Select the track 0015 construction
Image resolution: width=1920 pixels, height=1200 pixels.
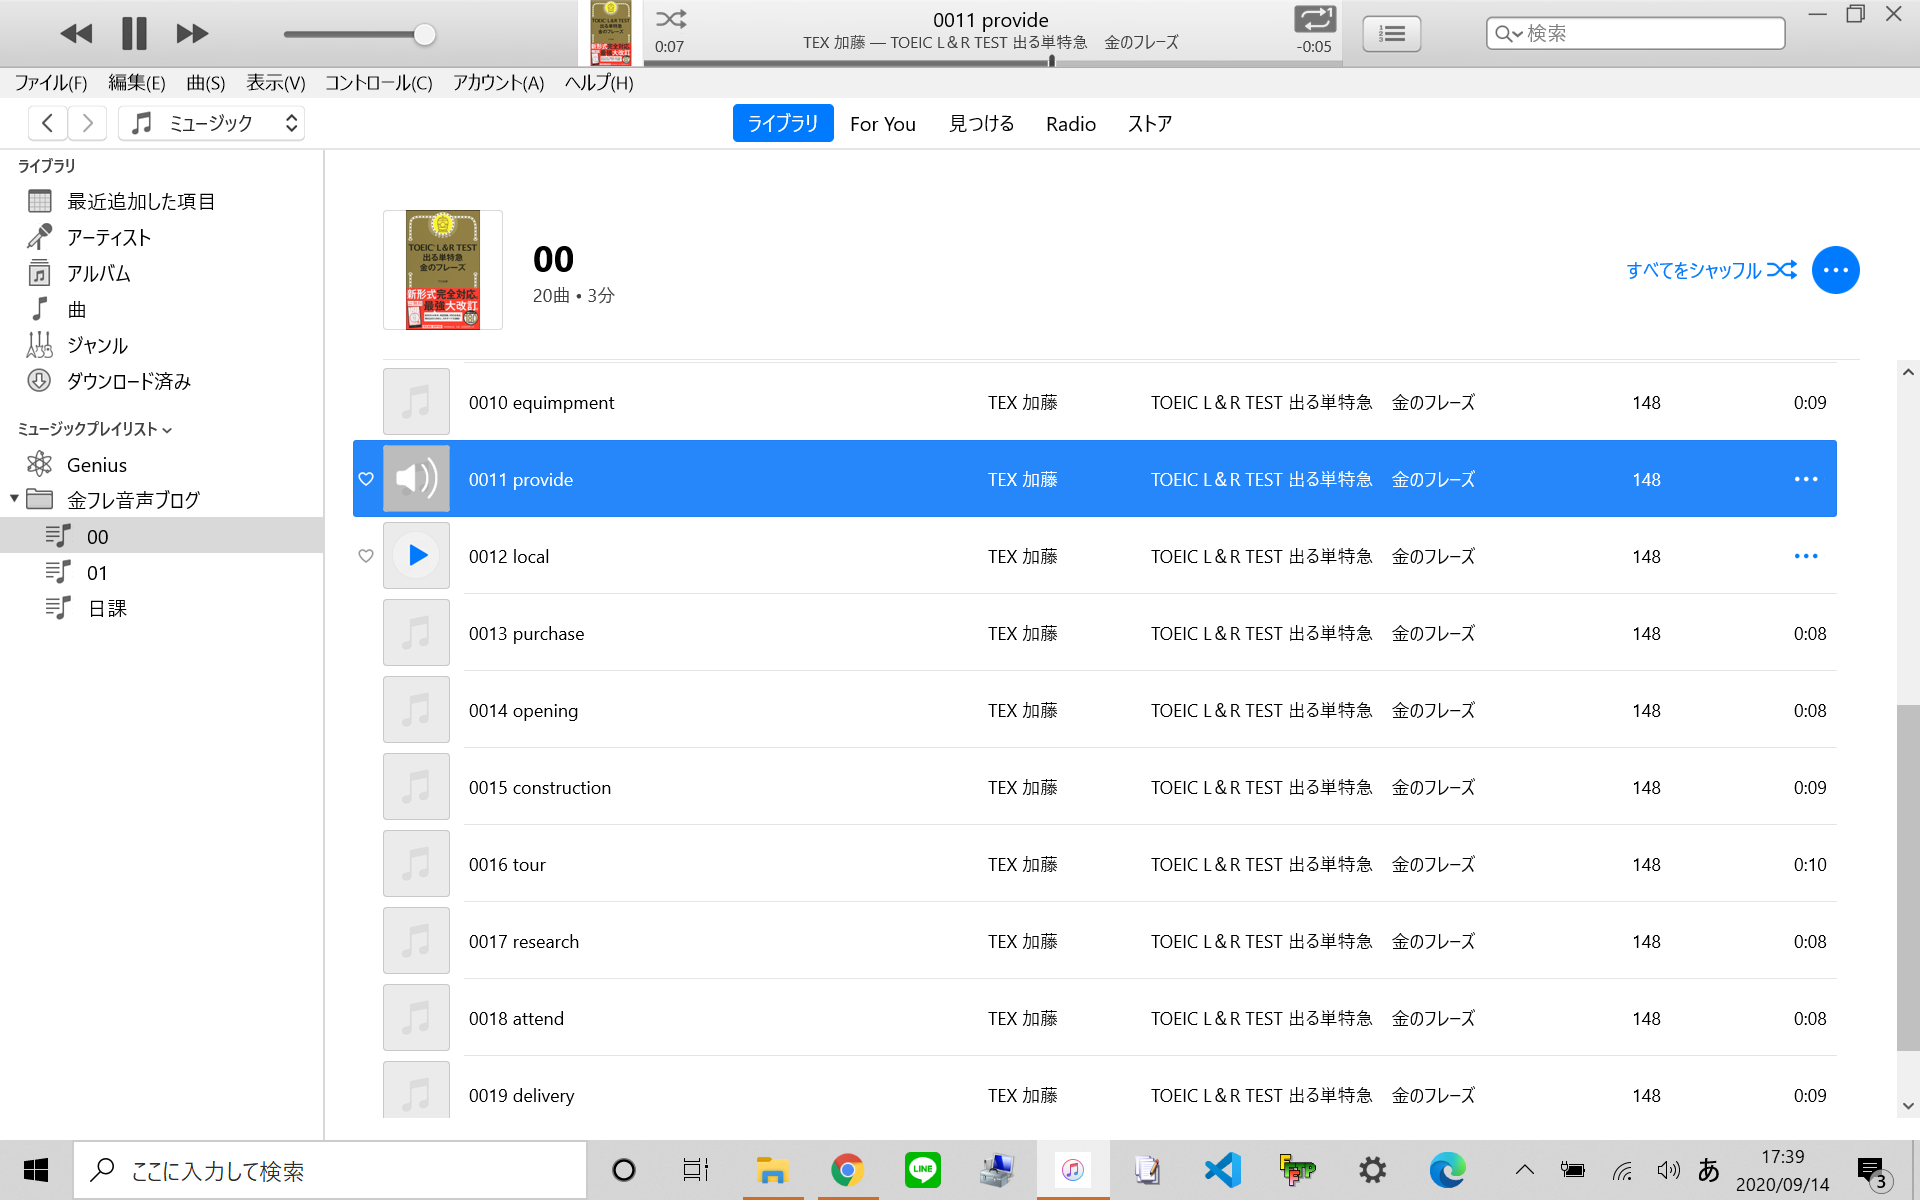click(x=1095, y=787)
